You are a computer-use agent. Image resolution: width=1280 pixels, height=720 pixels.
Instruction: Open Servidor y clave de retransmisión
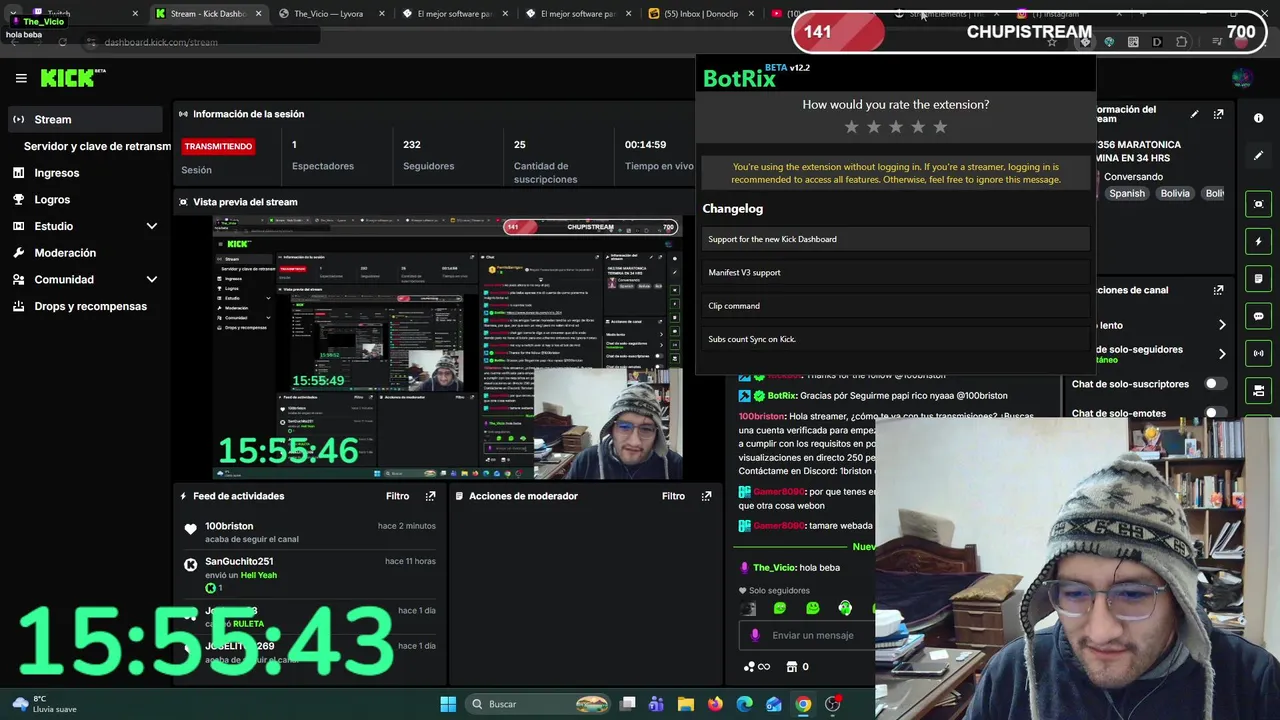pyautogui.click(x=97, y=146)
